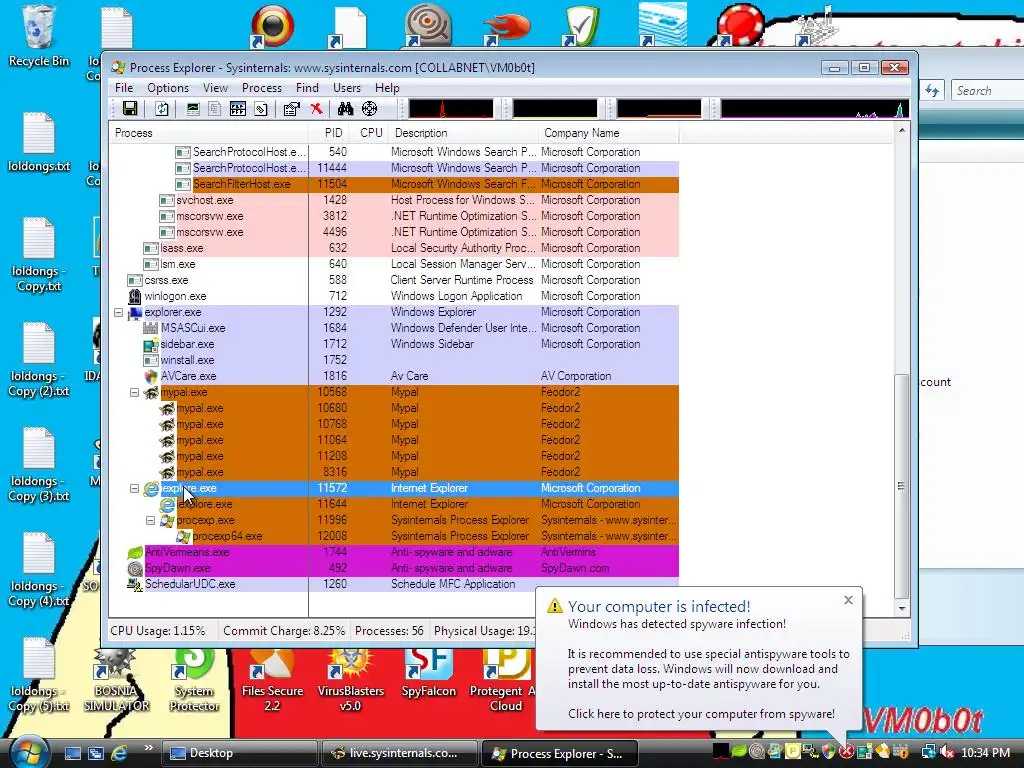Sort by the Process column header
The height and width of the screenshot is (768, 1024).
(x=208, y=133)
